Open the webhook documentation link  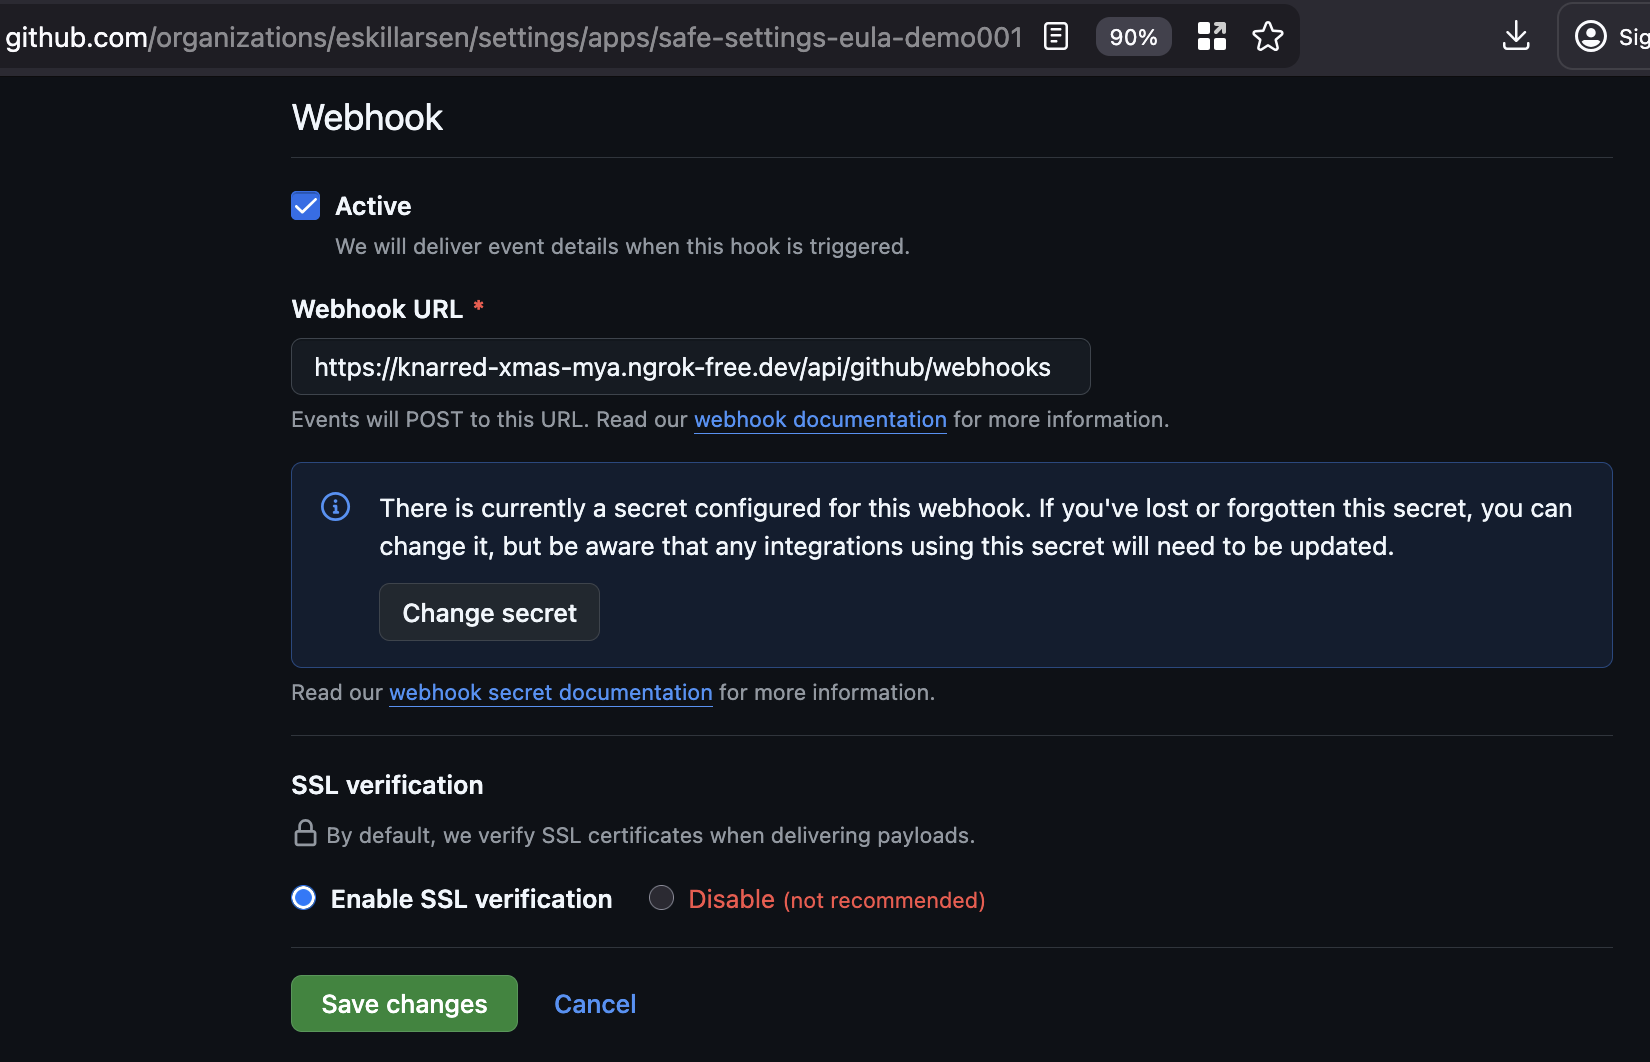click(819, 419)
